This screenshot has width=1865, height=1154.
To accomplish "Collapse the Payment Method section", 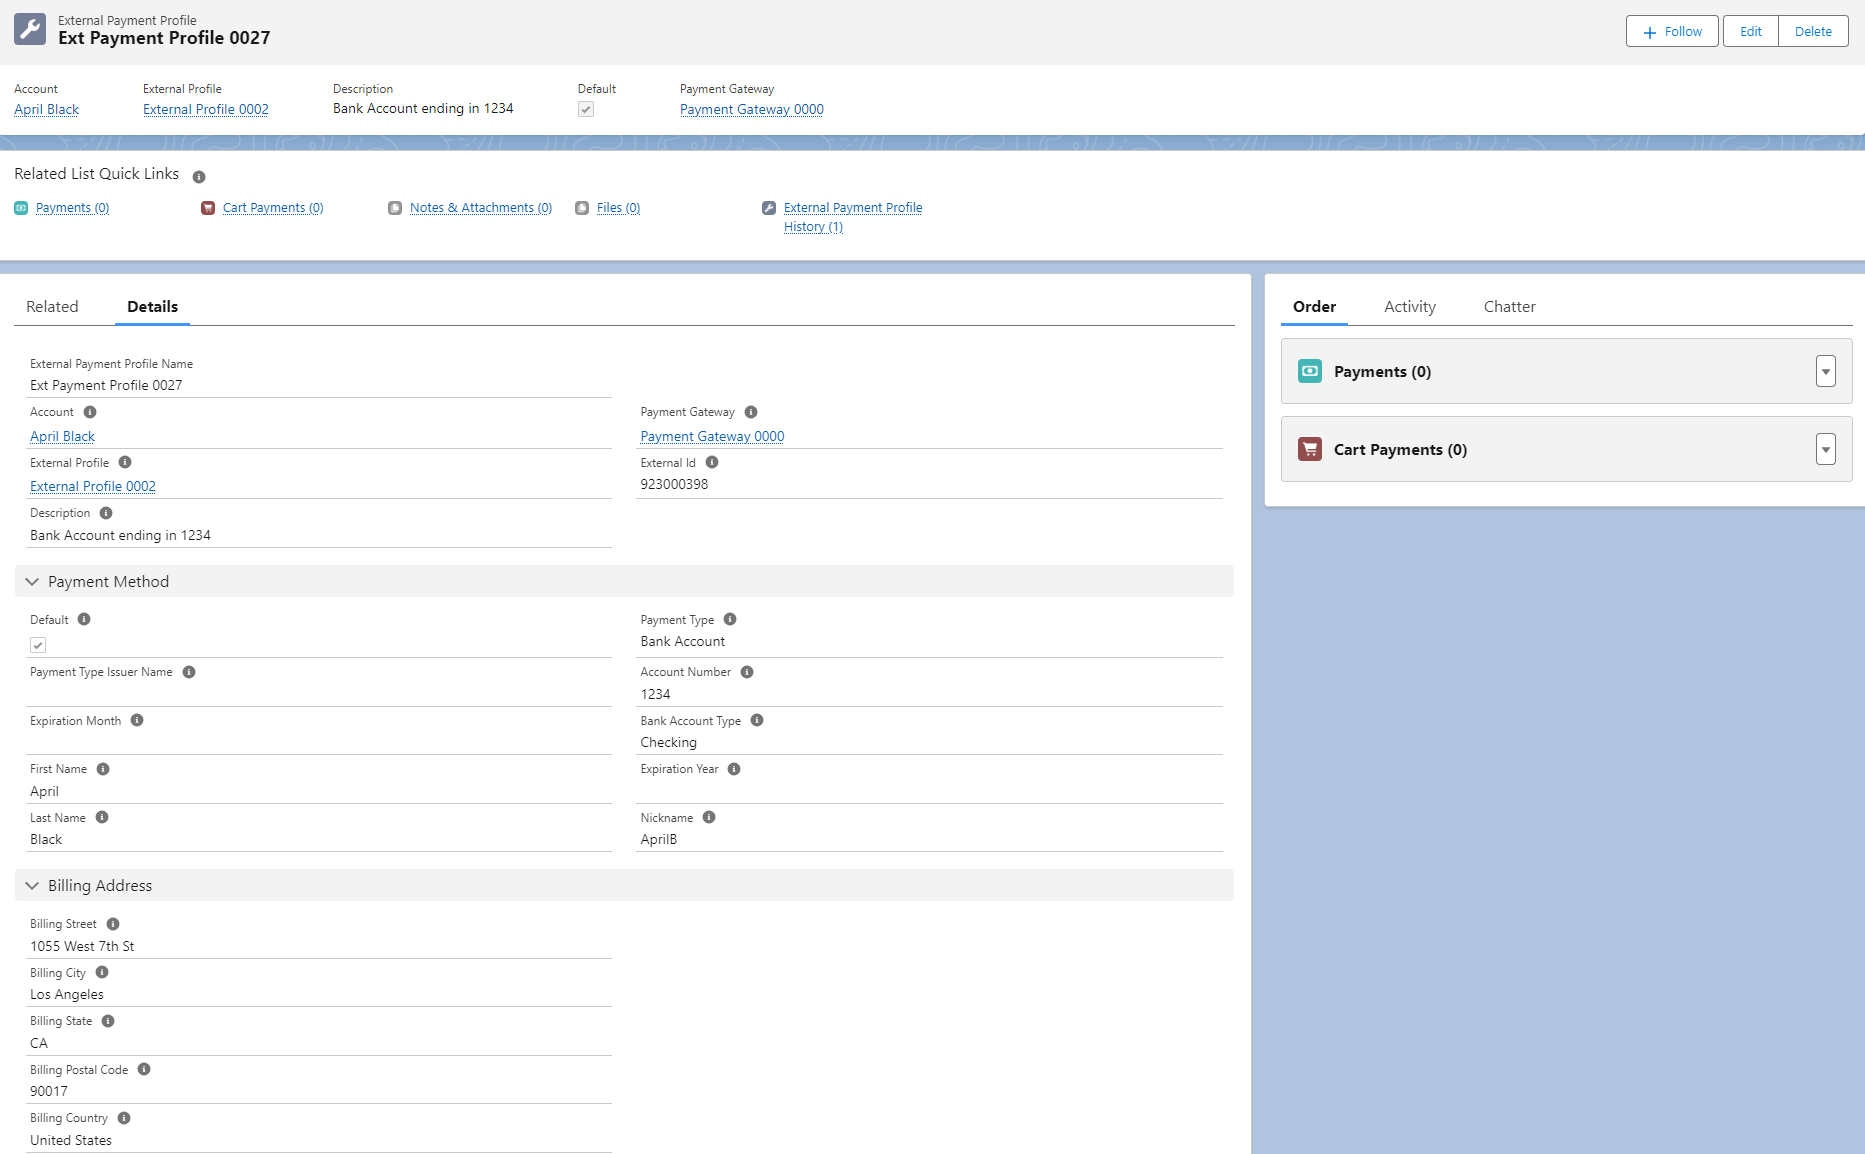I will [x=33, y=582].
